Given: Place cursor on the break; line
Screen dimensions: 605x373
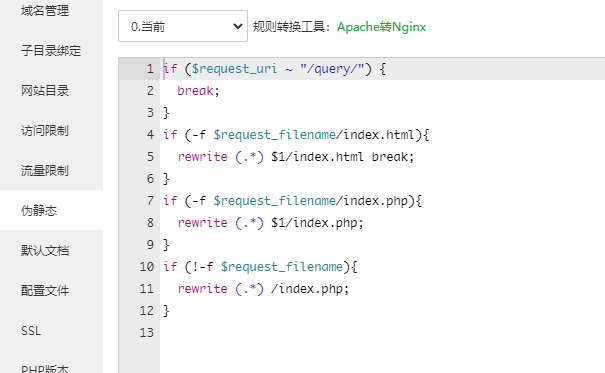Looking at the screenshot, I should click(198, 91).
